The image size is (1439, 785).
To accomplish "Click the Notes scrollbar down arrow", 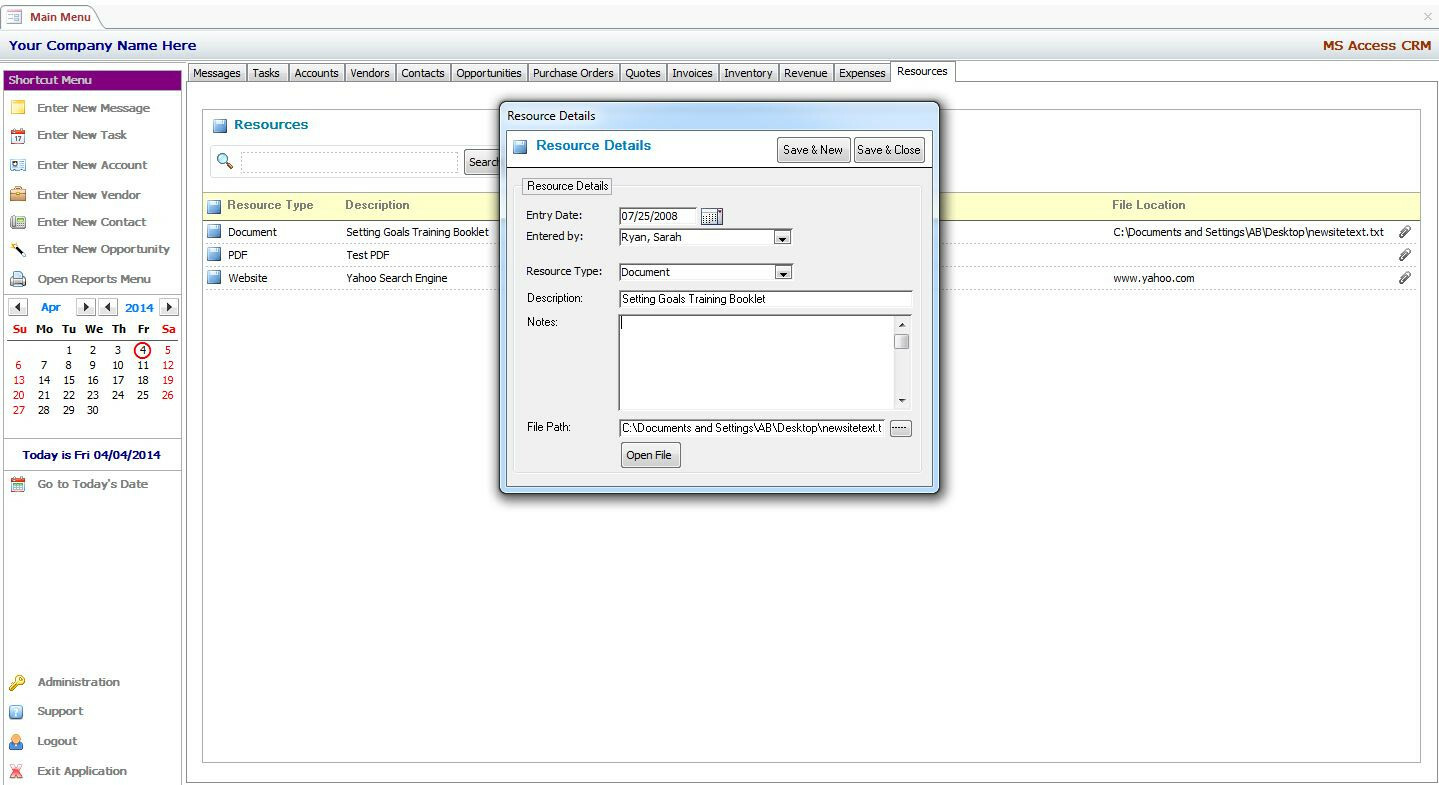I will pyautogui.click(x=902, y=401).
